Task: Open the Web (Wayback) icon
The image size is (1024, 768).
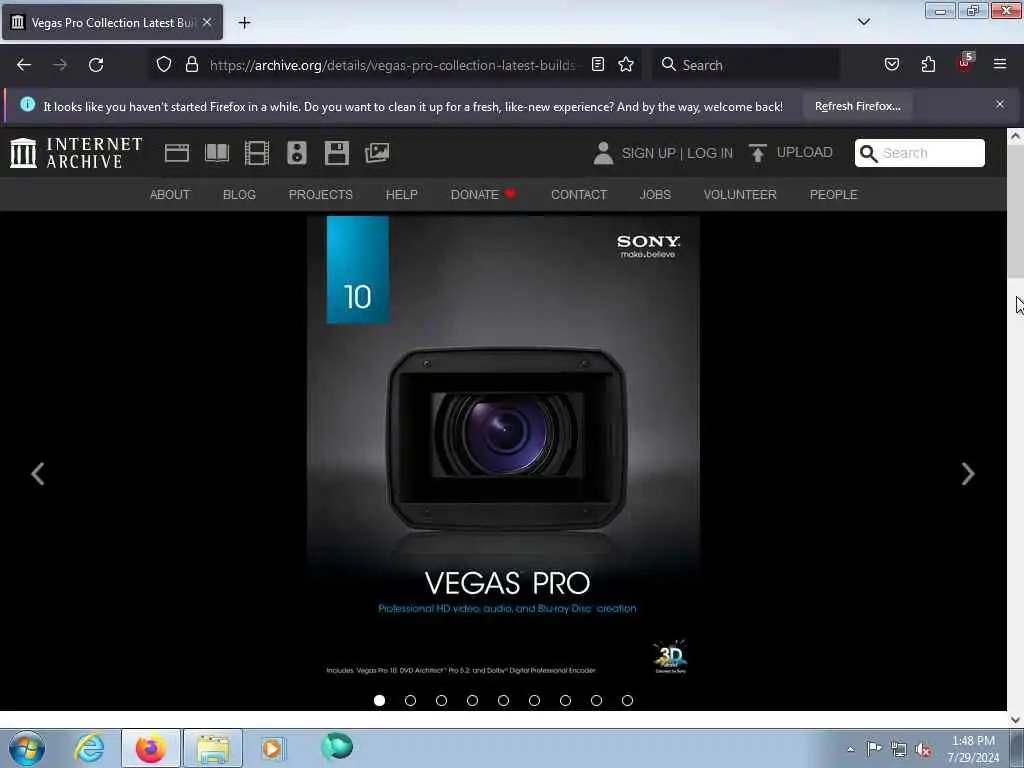Action: pos(176,153)
